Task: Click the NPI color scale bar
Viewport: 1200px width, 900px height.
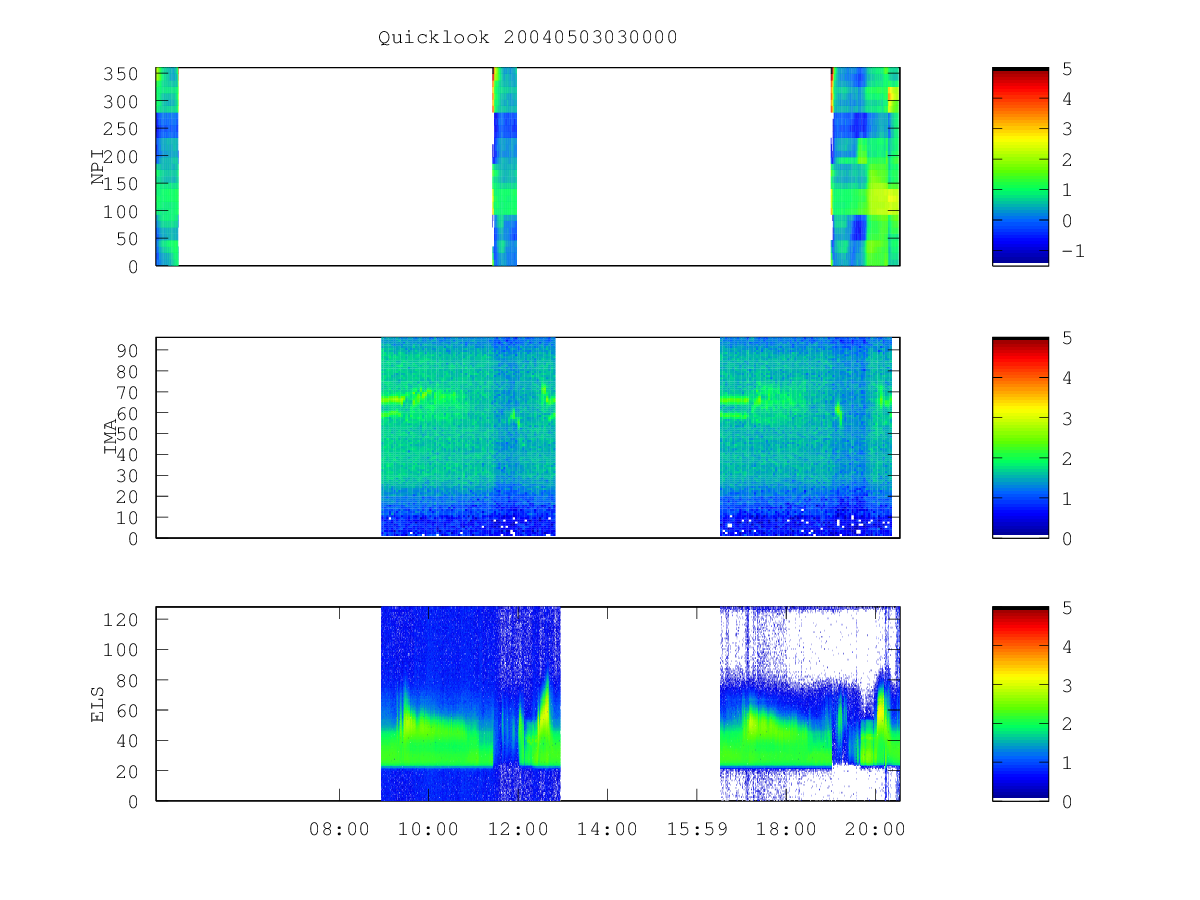Action: coord(1020,166)
